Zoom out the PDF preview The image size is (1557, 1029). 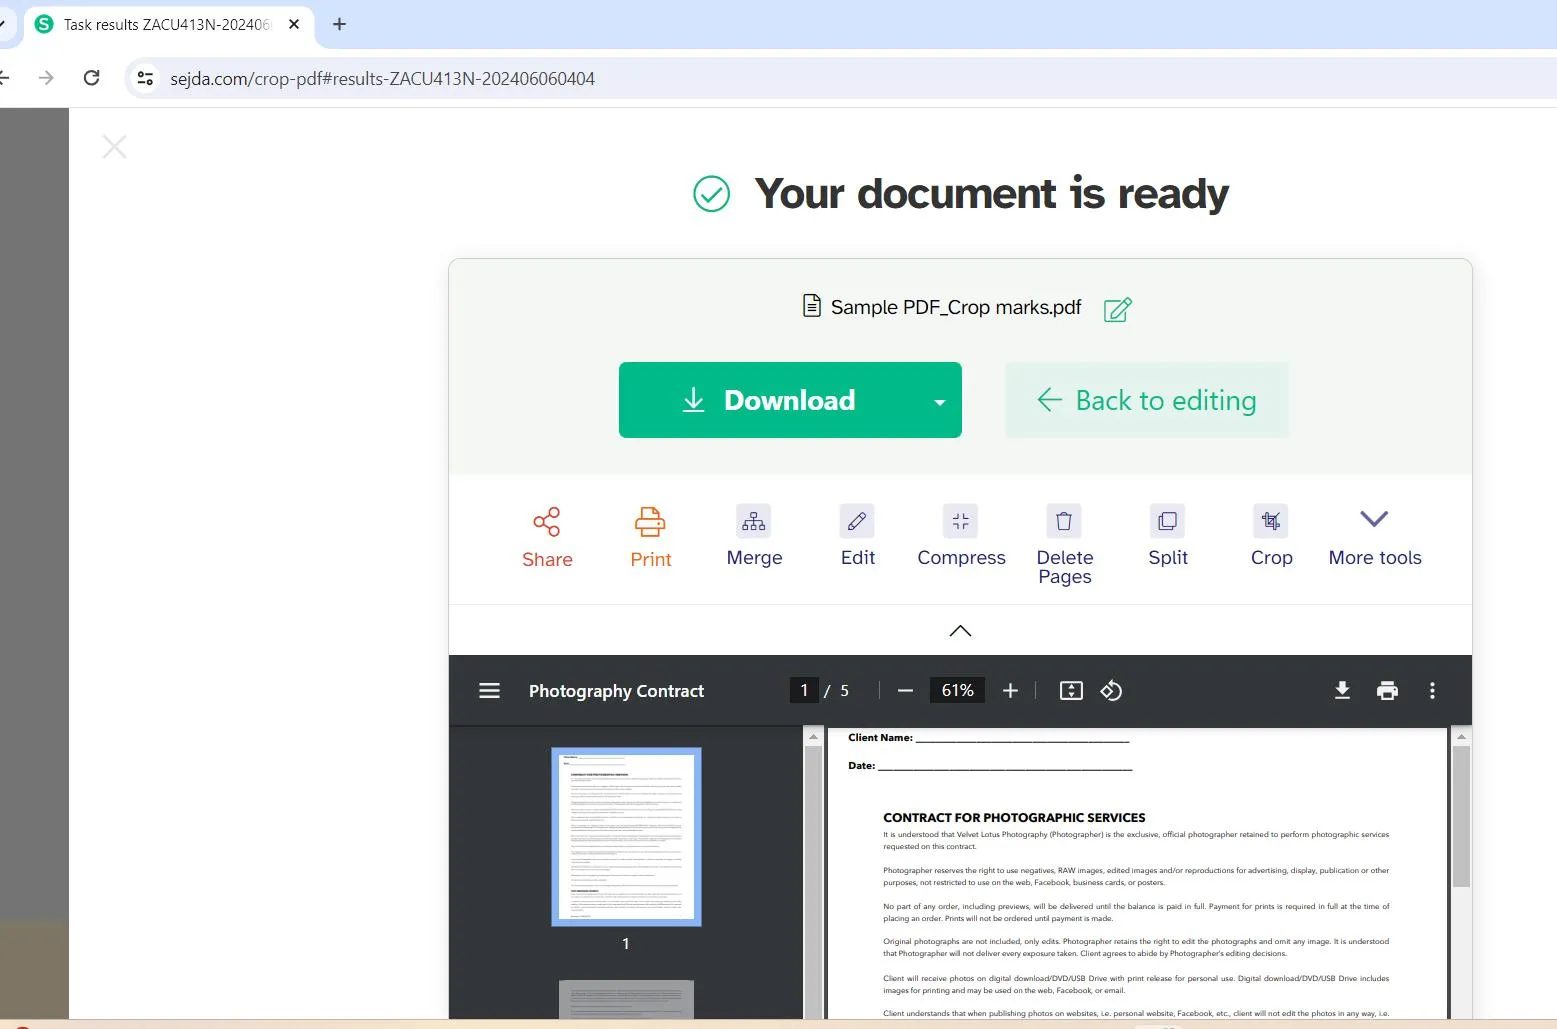(904, 690)
